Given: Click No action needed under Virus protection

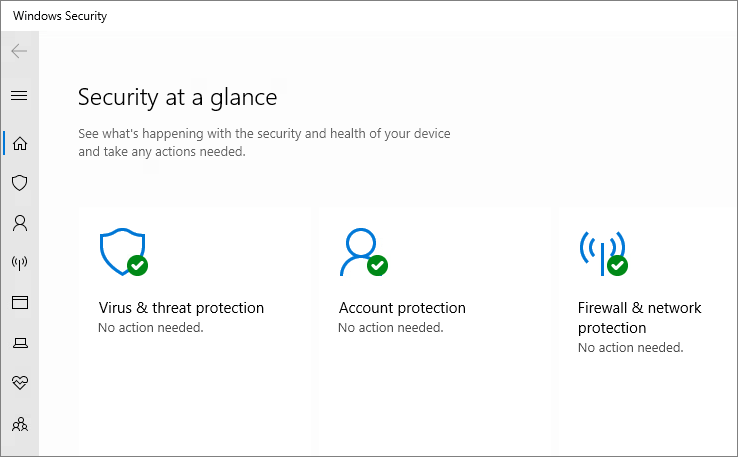Looking at the screenshot, I should tap(150, 327).
